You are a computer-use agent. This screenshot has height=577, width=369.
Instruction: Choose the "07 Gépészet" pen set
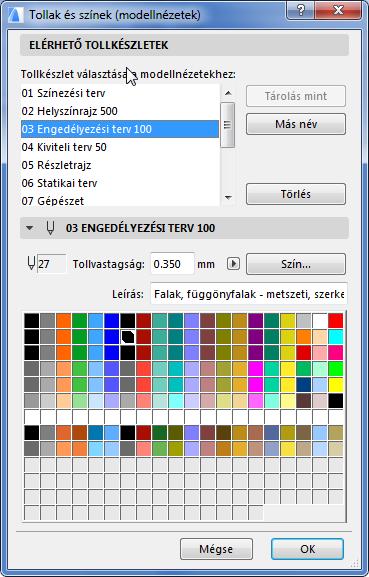pyautogui.click(x=120, y=200)
